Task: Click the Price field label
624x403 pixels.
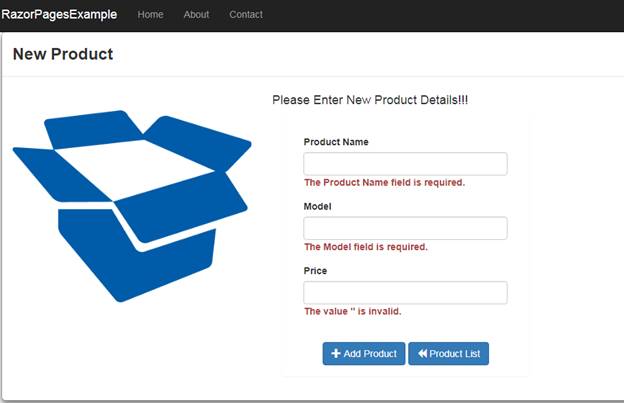Action: [x=315, y=271]
